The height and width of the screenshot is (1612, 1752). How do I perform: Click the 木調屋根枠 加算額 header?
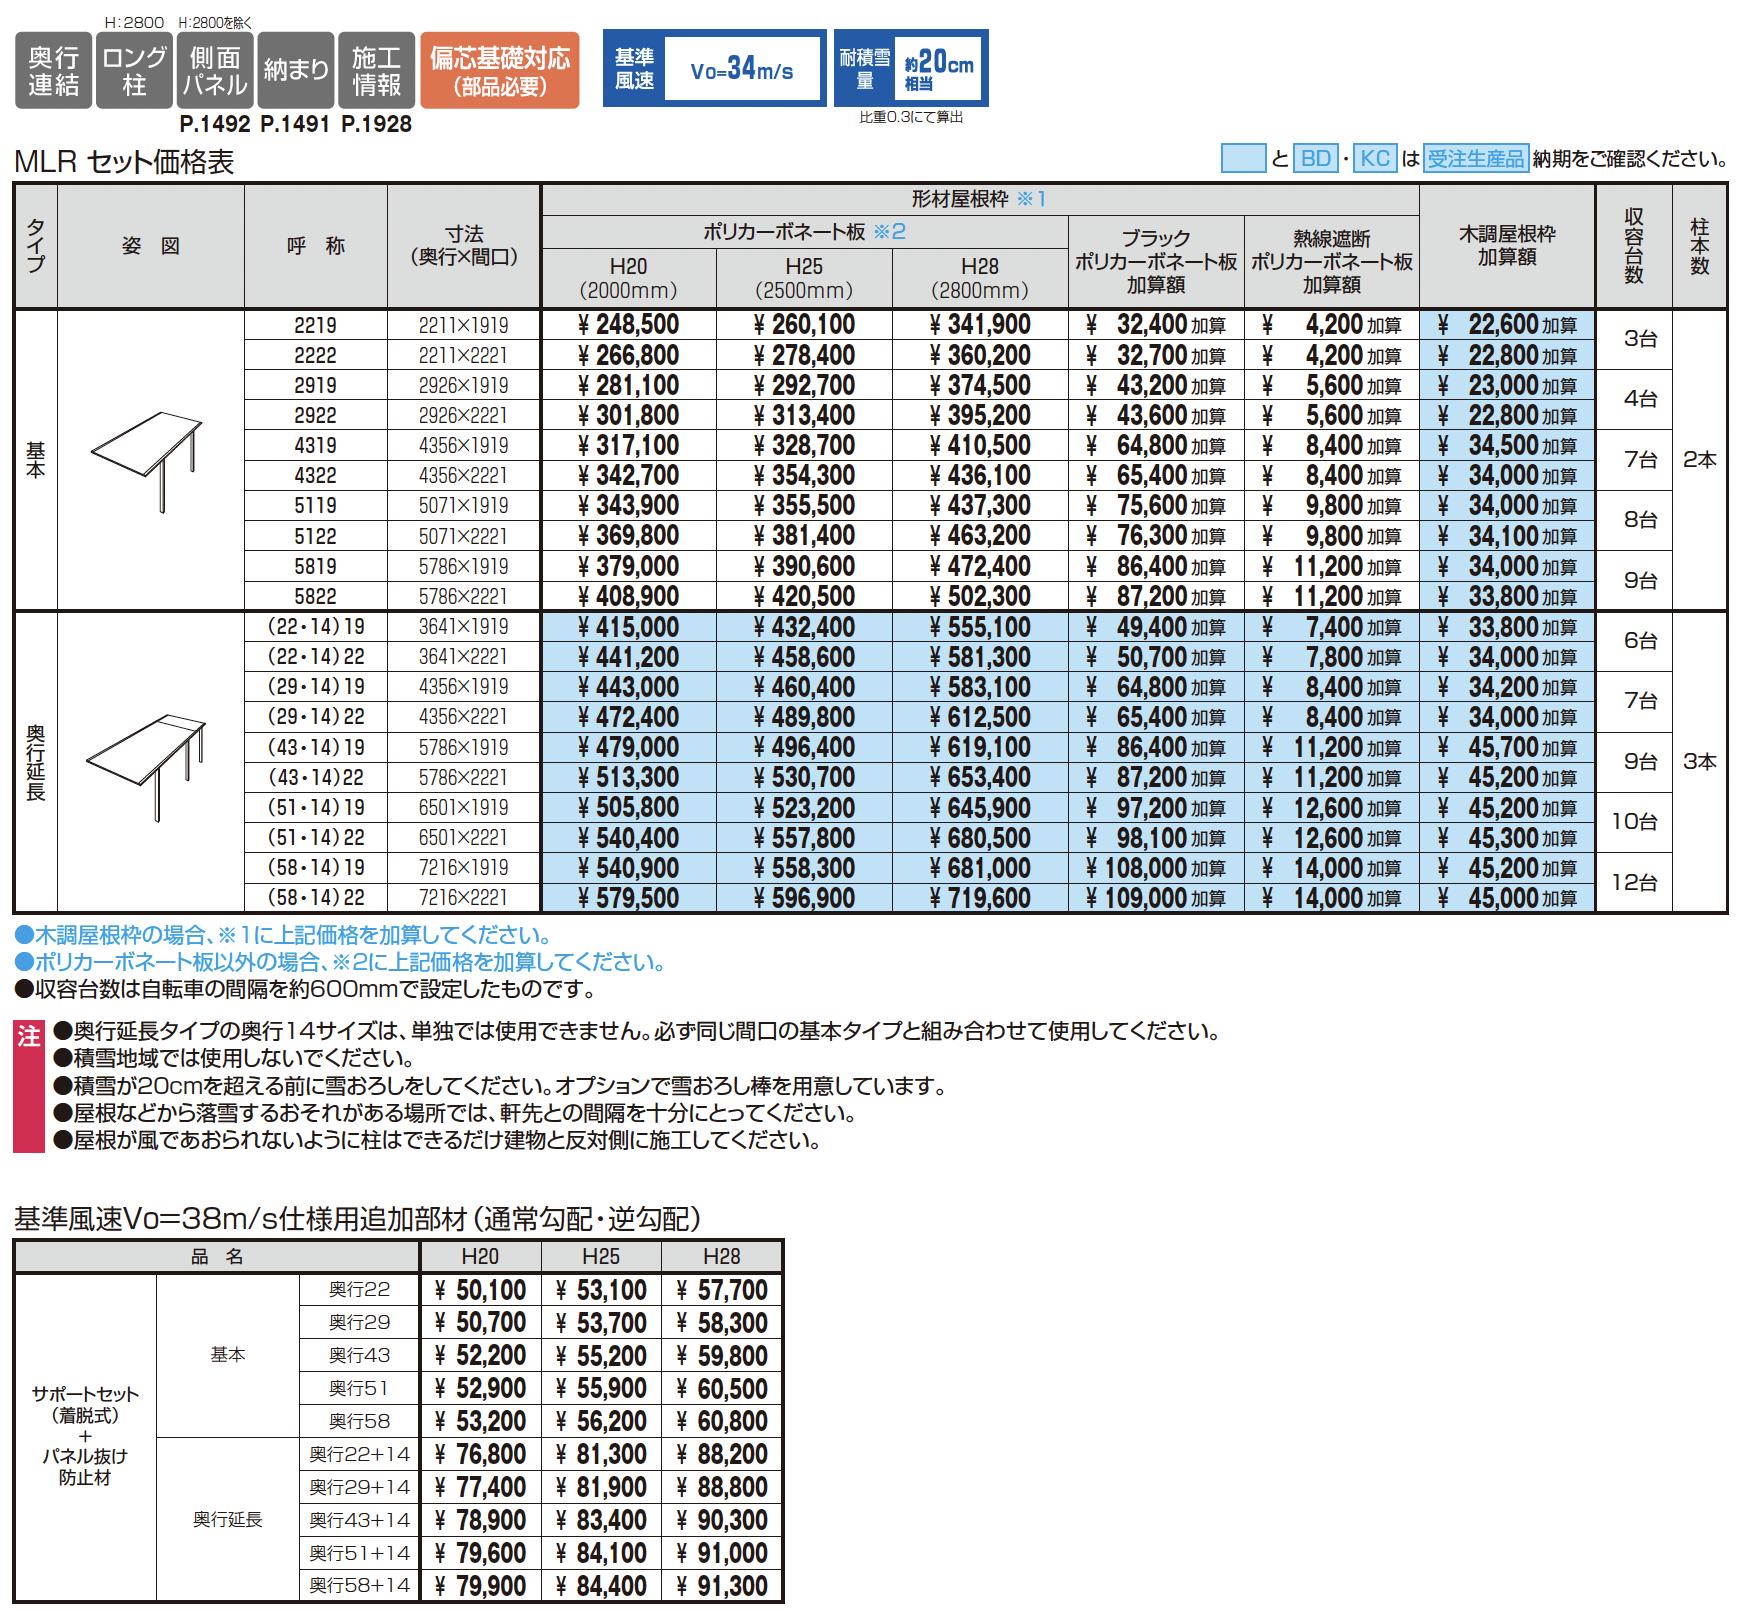(1507, 245)
